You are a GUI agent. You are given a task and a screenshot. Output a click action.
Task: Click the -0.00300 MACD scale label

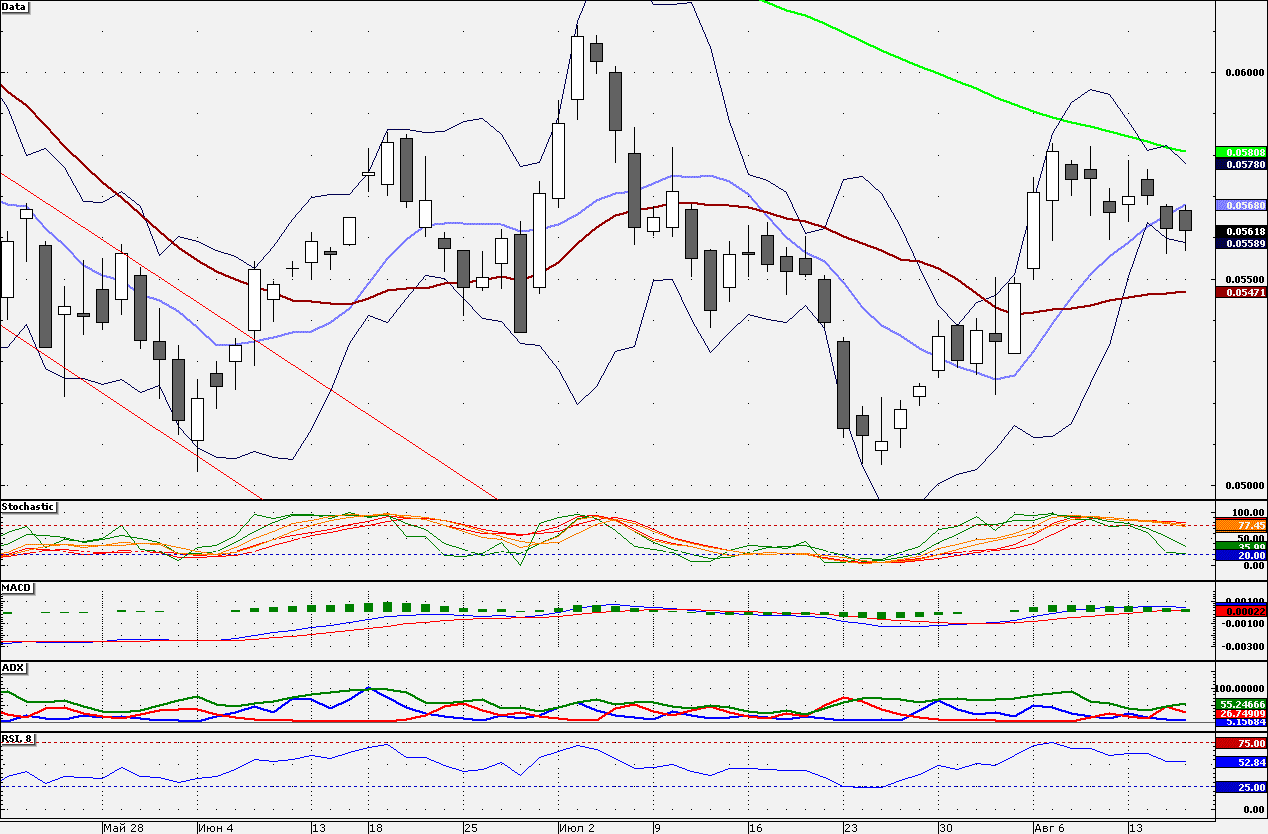(1243, 646)
